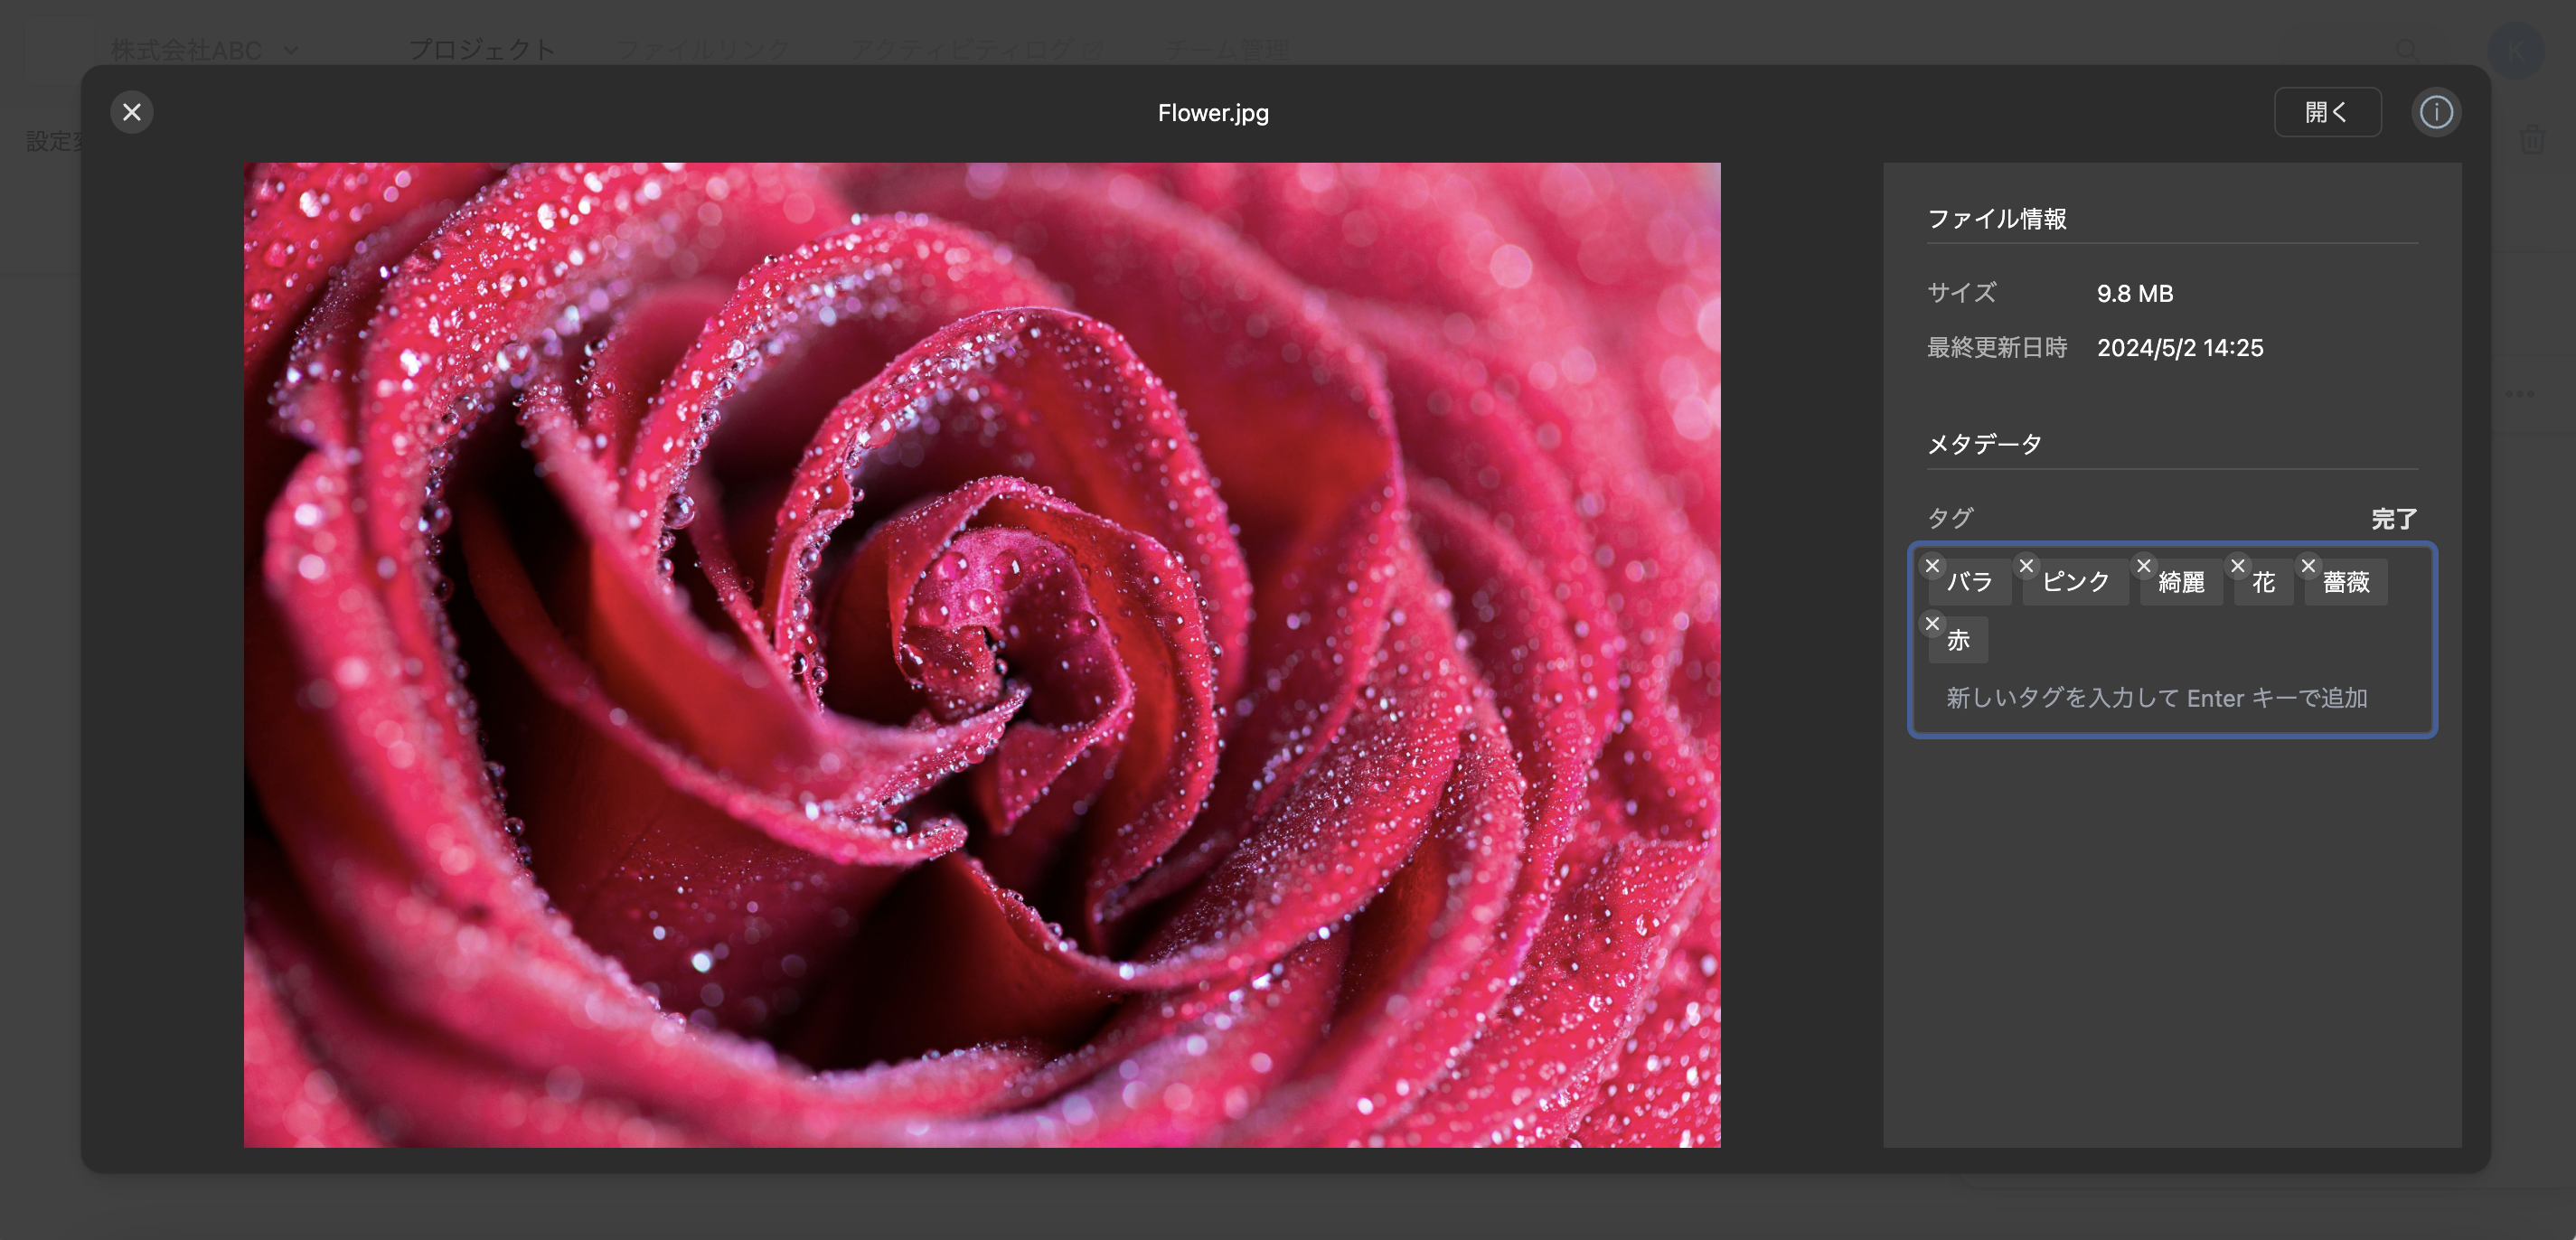Remove the 綺麗 tag
Image resolution: width=2576 pixels, height=1240 pixels.
[2143, 566]
